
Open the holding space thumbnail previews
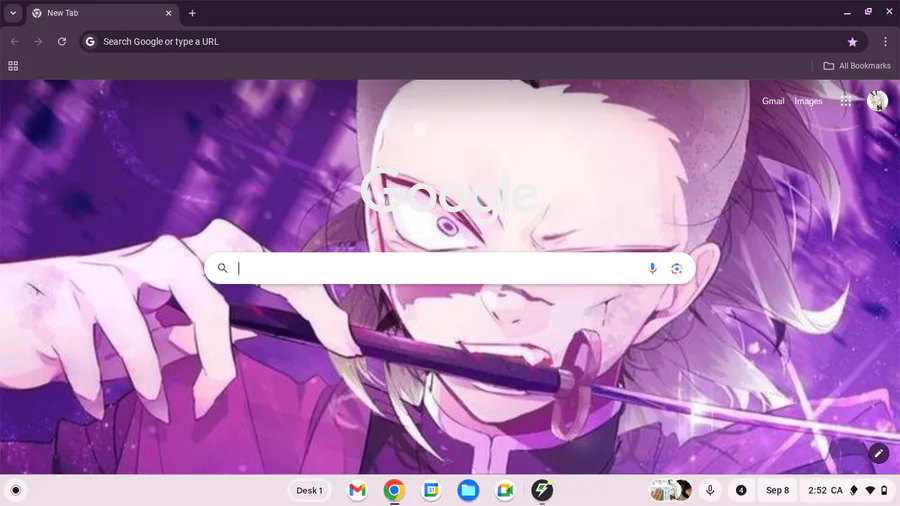click(x=670, y=491)
